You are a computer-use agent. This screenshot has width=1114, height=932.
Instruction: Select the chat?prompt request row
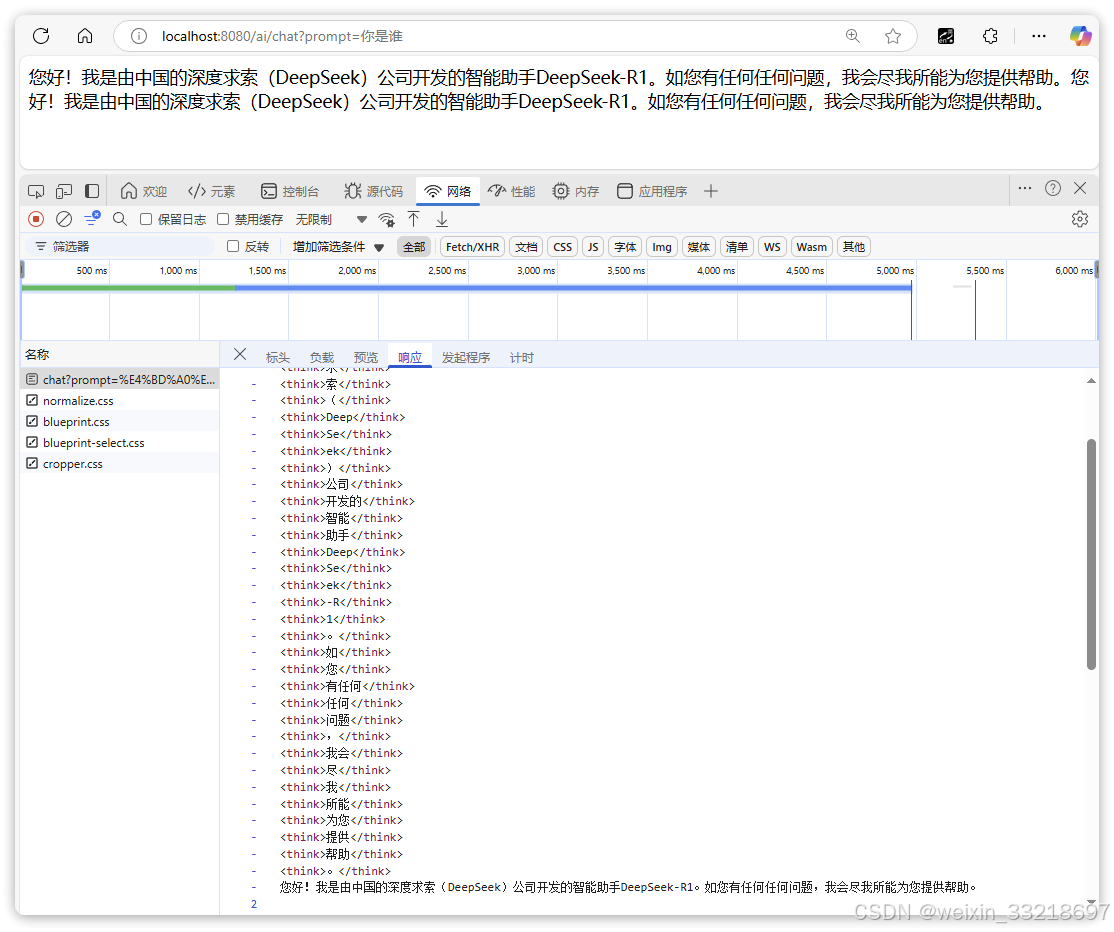click(120, 379)
